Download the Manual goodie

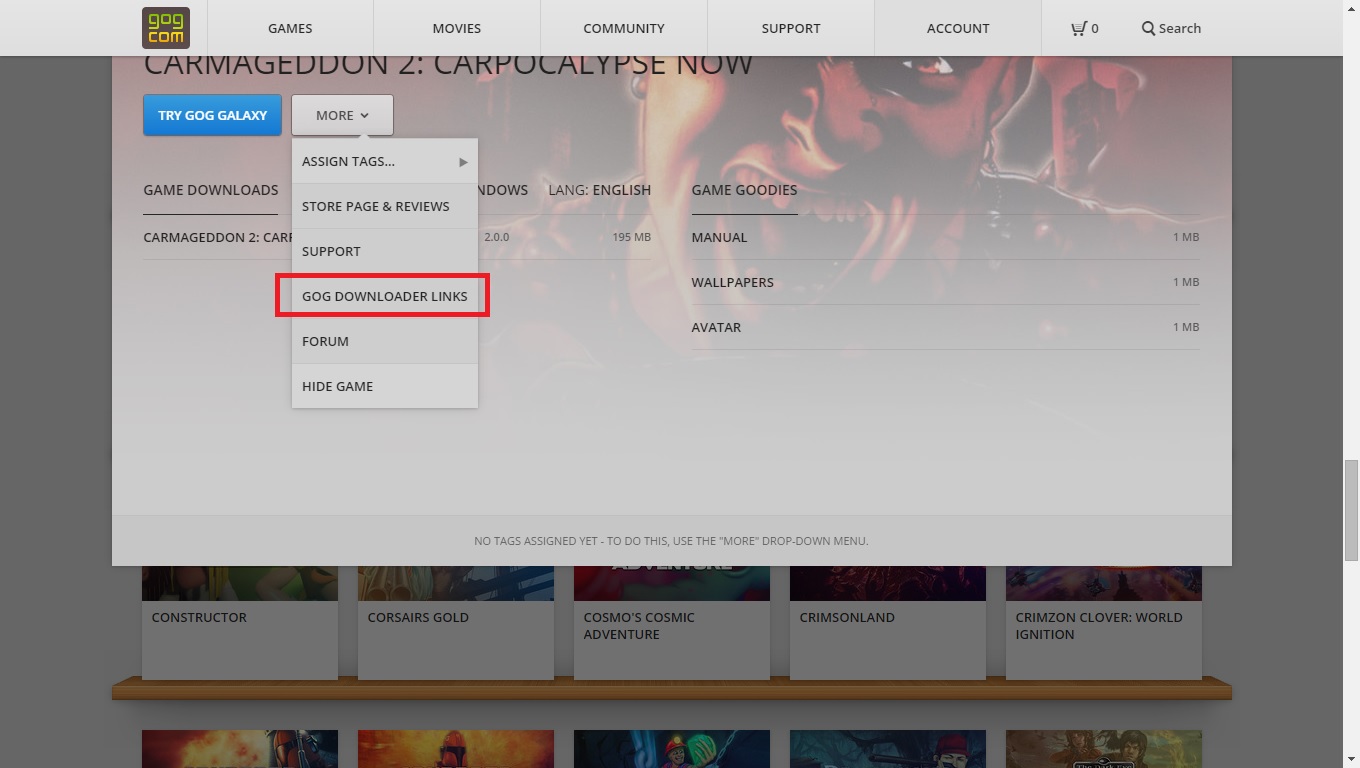[x=945, y=237]
